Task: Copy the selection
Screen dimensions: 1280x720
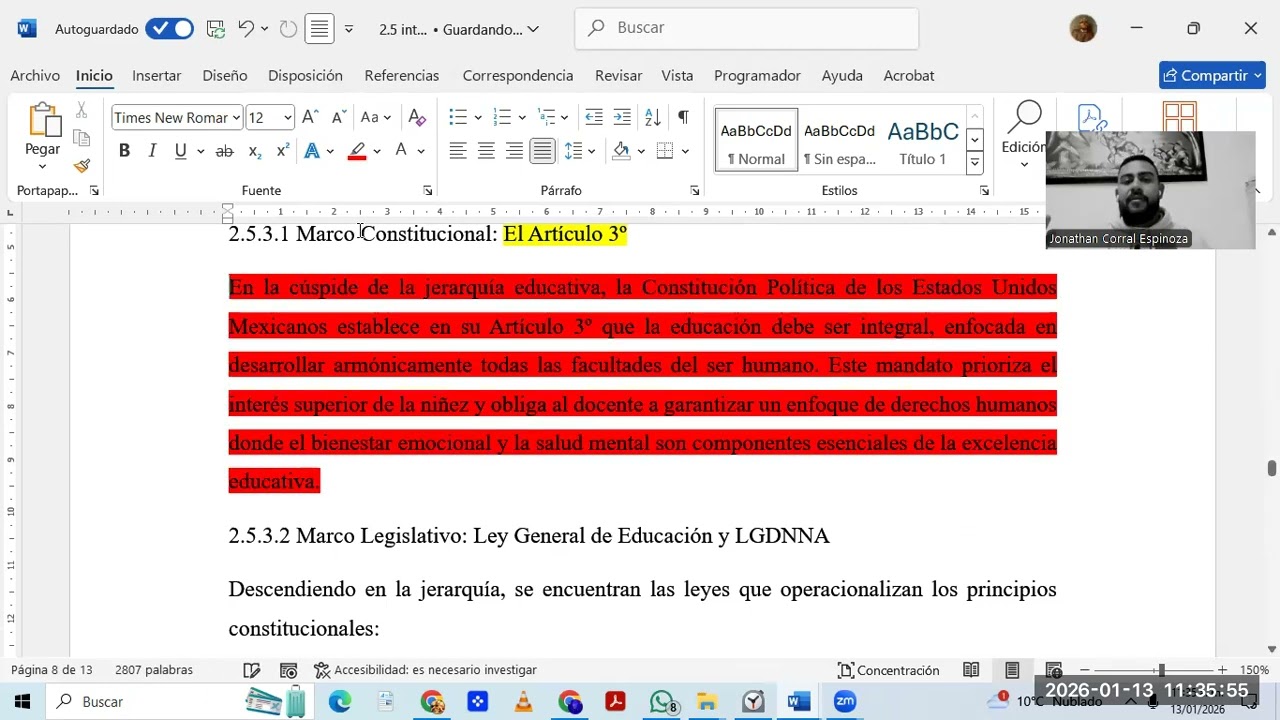Action: click(82, 138)
